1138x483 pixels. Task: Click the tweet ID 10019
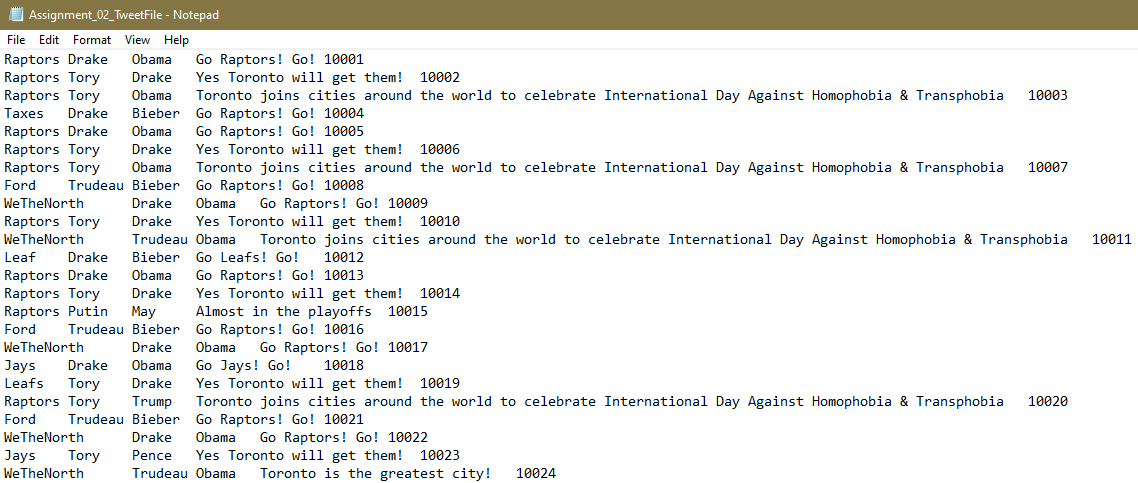440,384
